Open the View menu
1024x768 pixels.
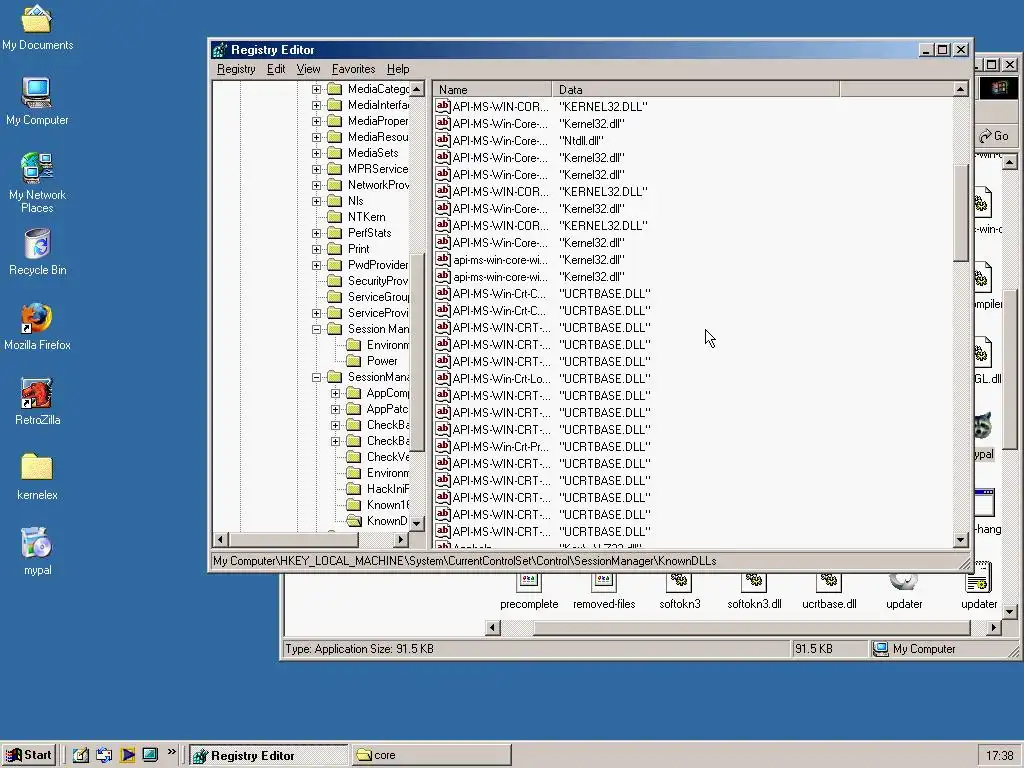pos(308,69)
